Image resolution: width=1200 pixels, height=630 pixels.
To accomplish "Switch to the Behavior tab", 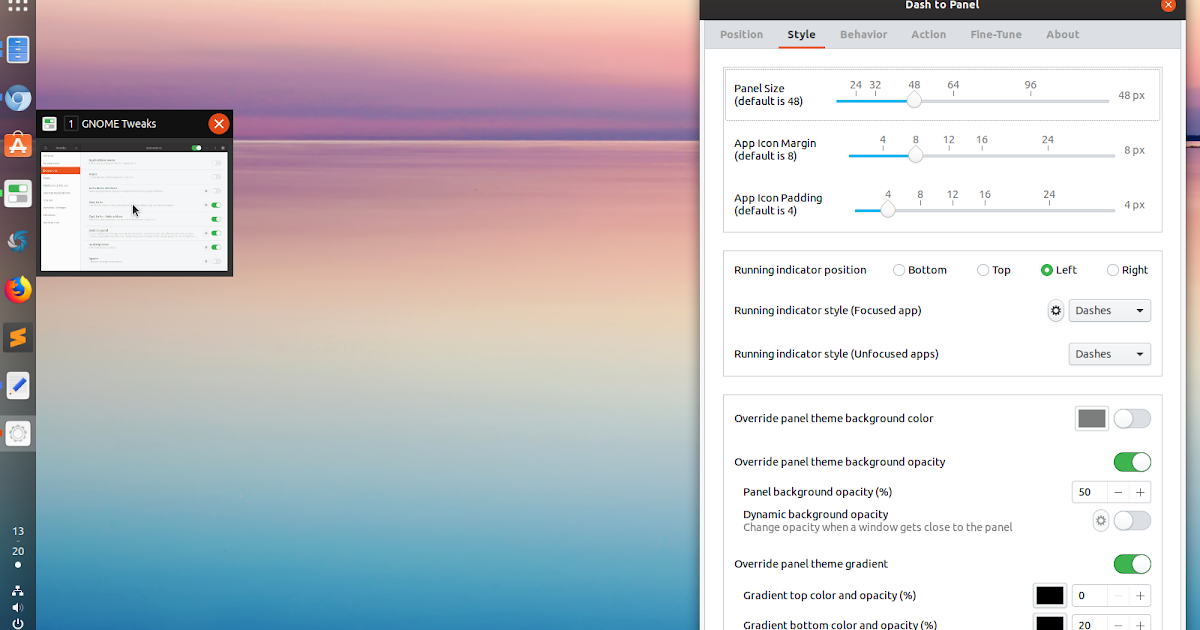I will pyautogui.click(x=863, y=34).
